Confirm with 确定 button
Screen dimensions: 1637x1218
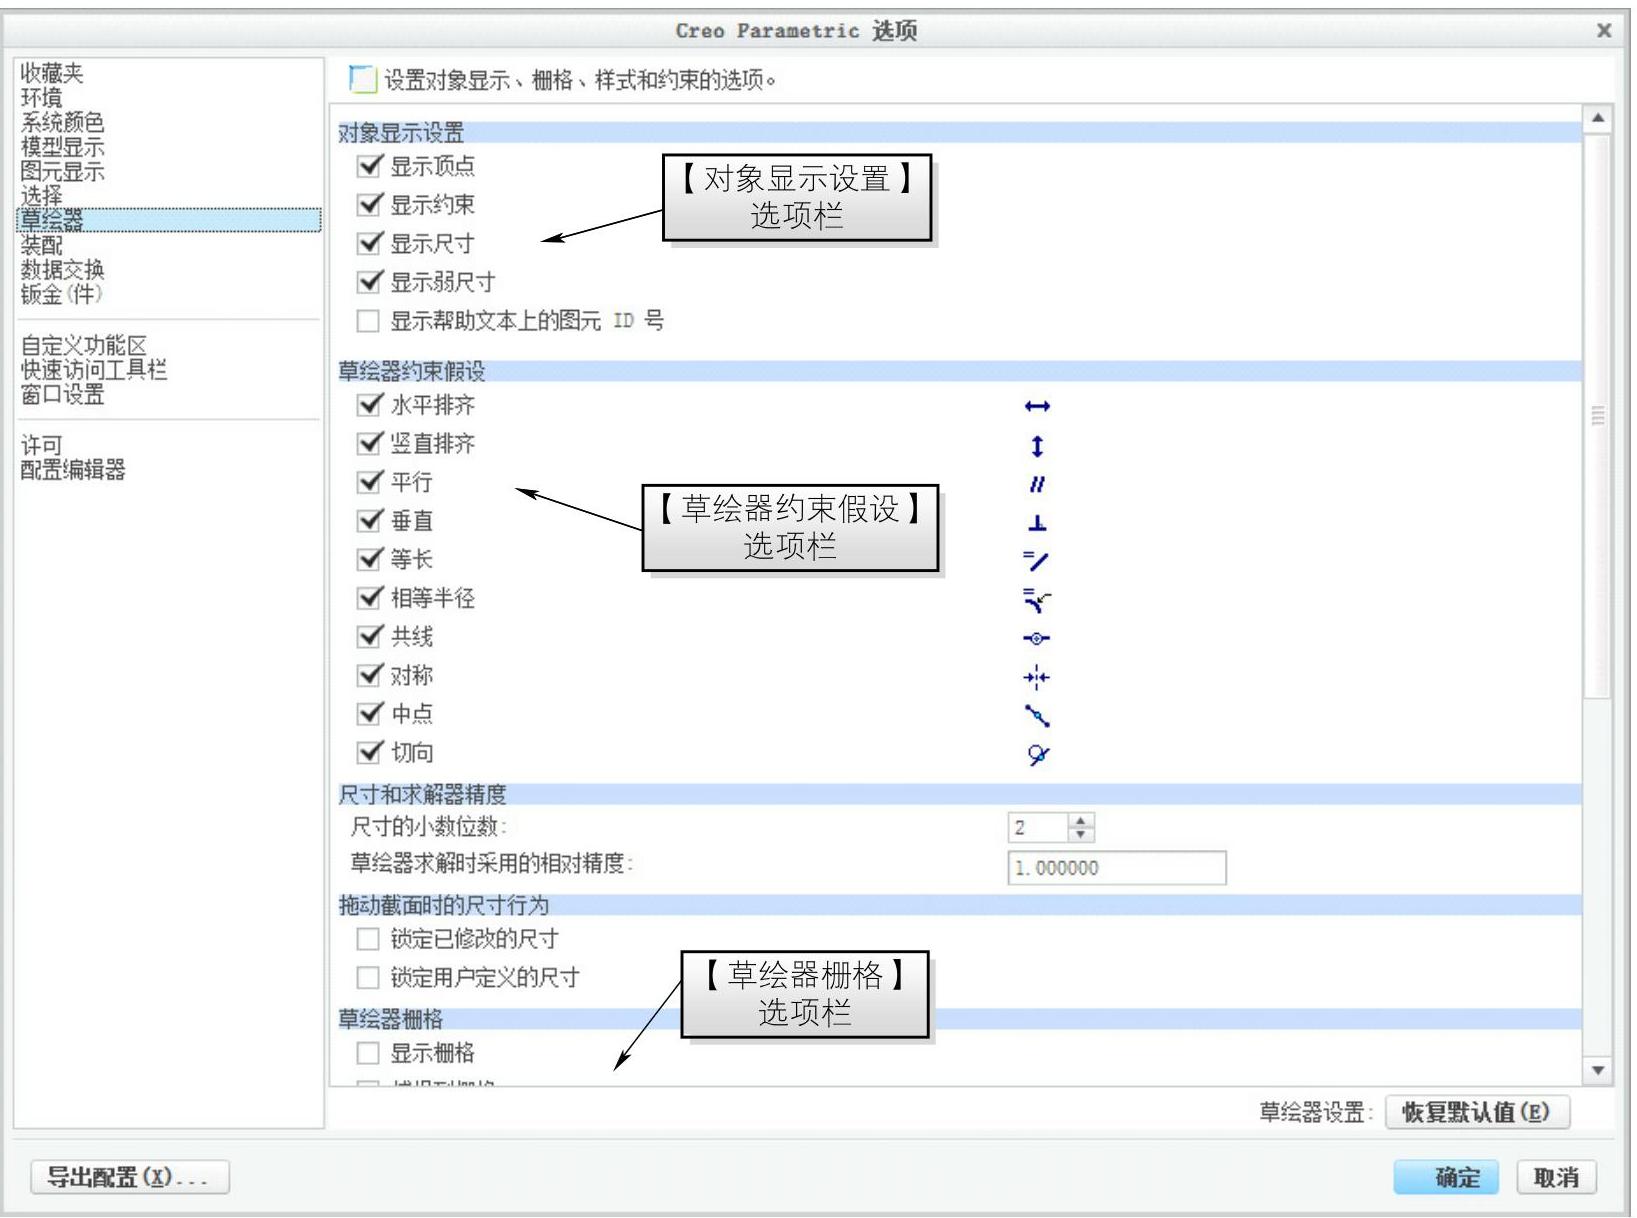pos(1445,1177)
